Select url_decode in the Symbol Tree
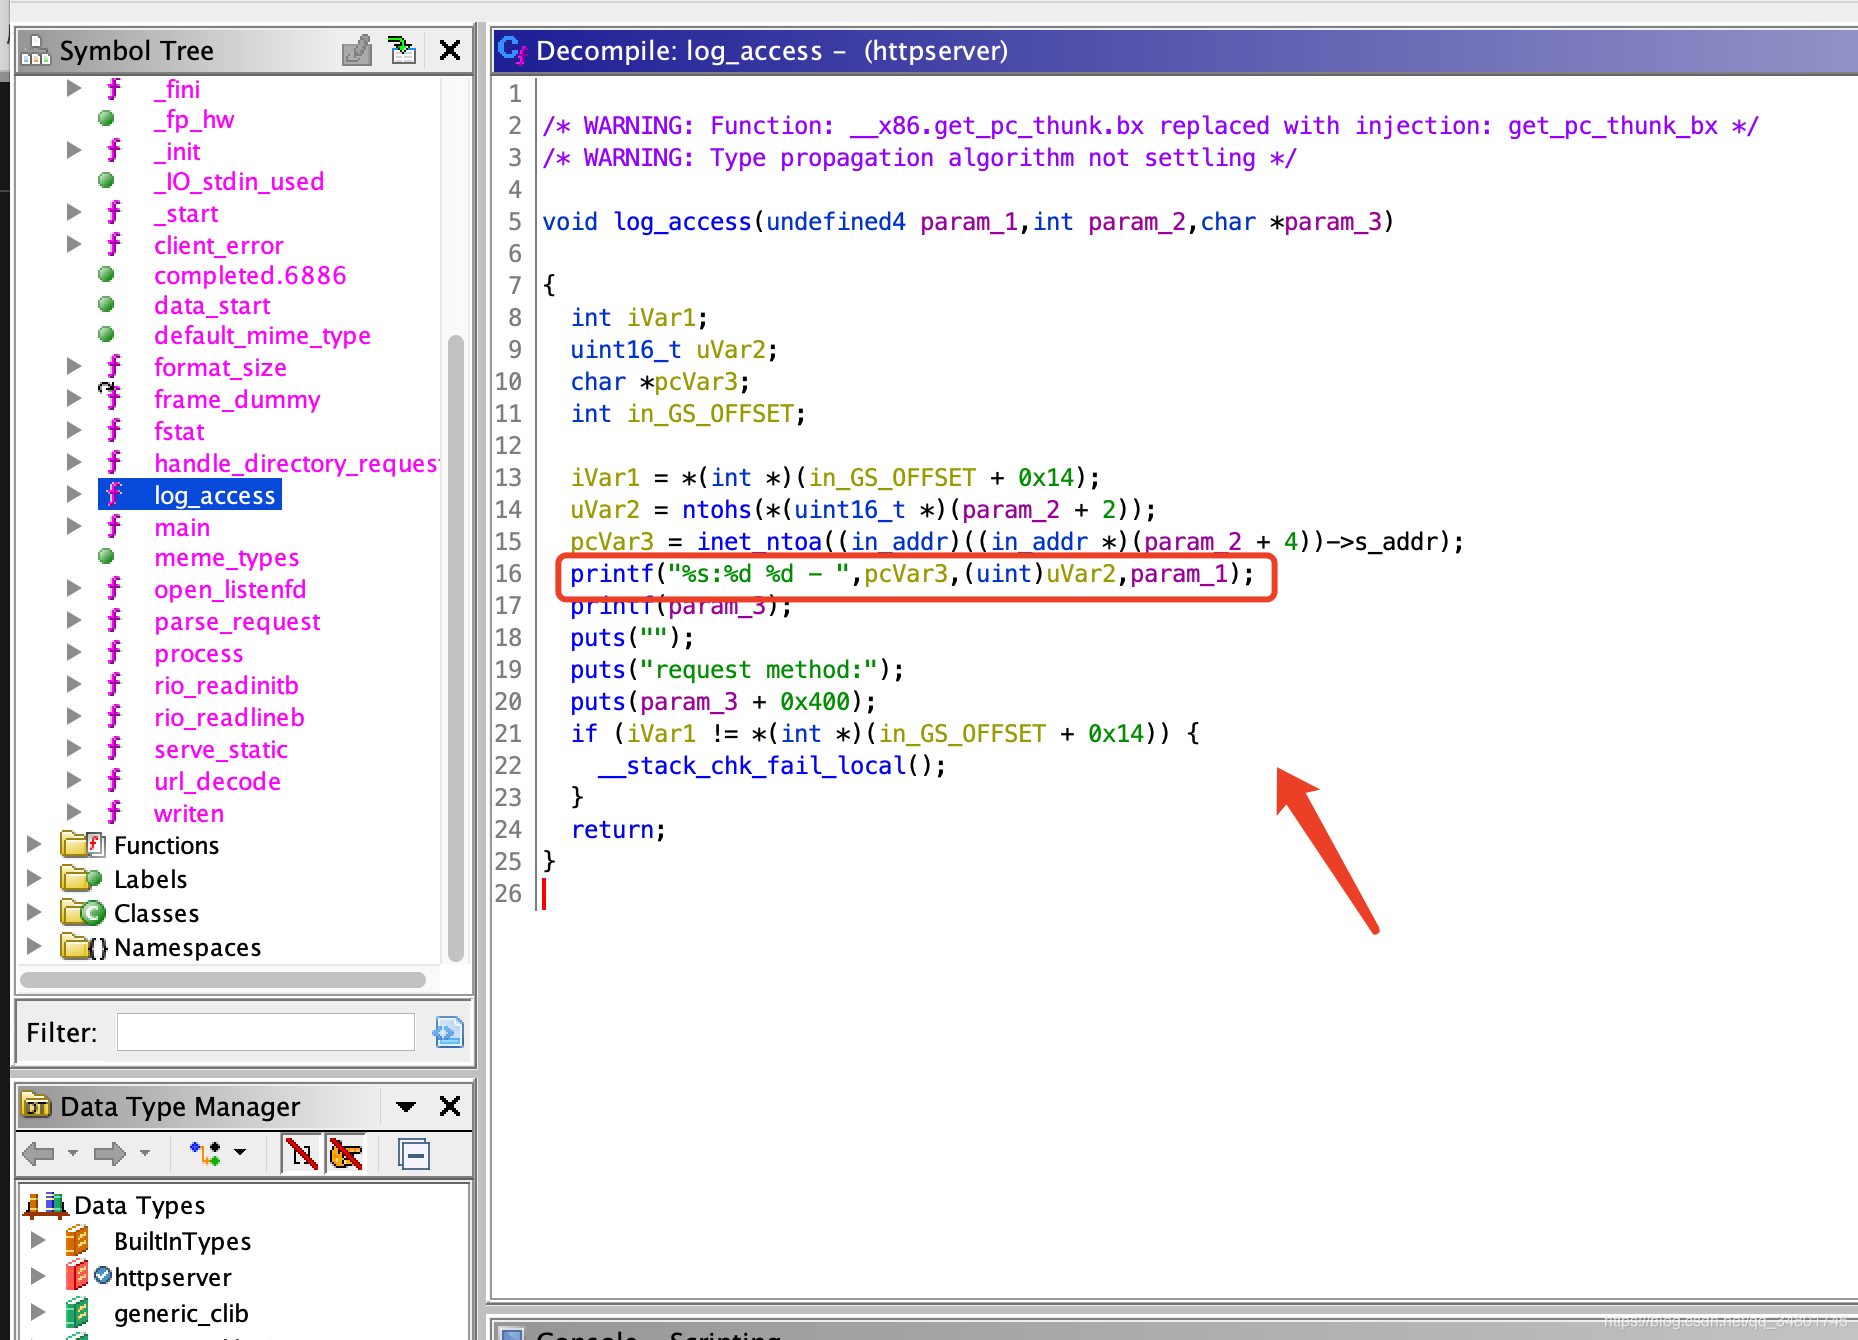This screenshot has width=1858, height=1340. pyautogui.click(x=217, y=781)
